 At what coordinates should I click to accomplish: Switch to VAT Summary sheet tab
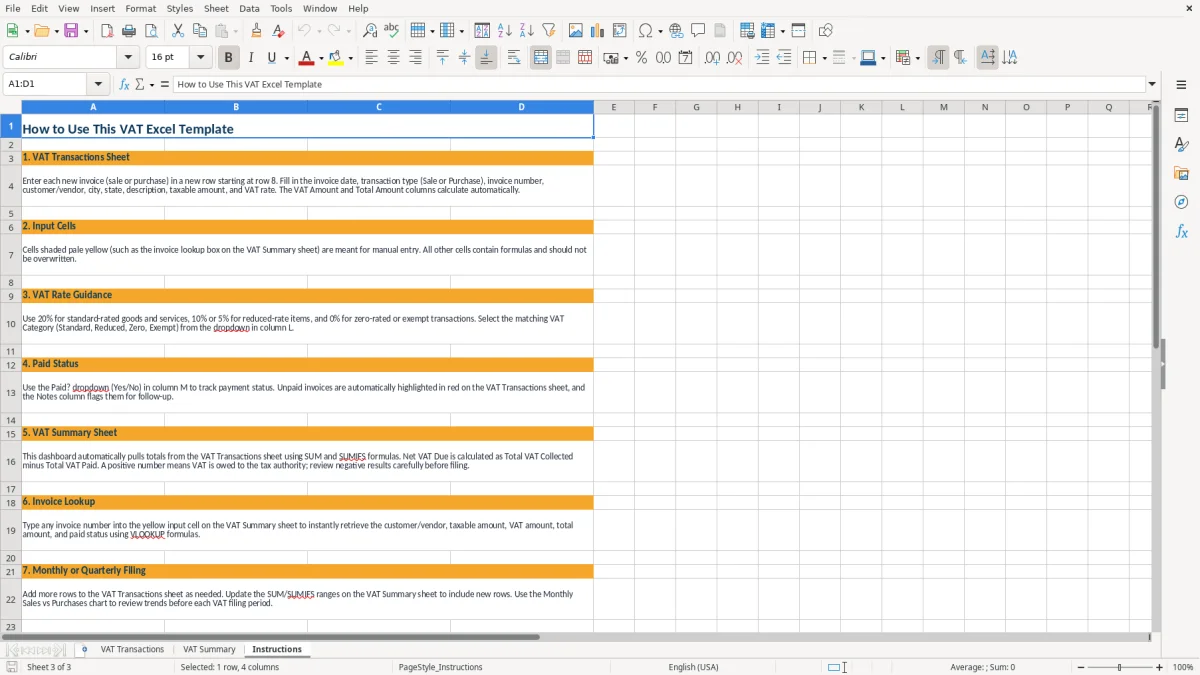209,649
